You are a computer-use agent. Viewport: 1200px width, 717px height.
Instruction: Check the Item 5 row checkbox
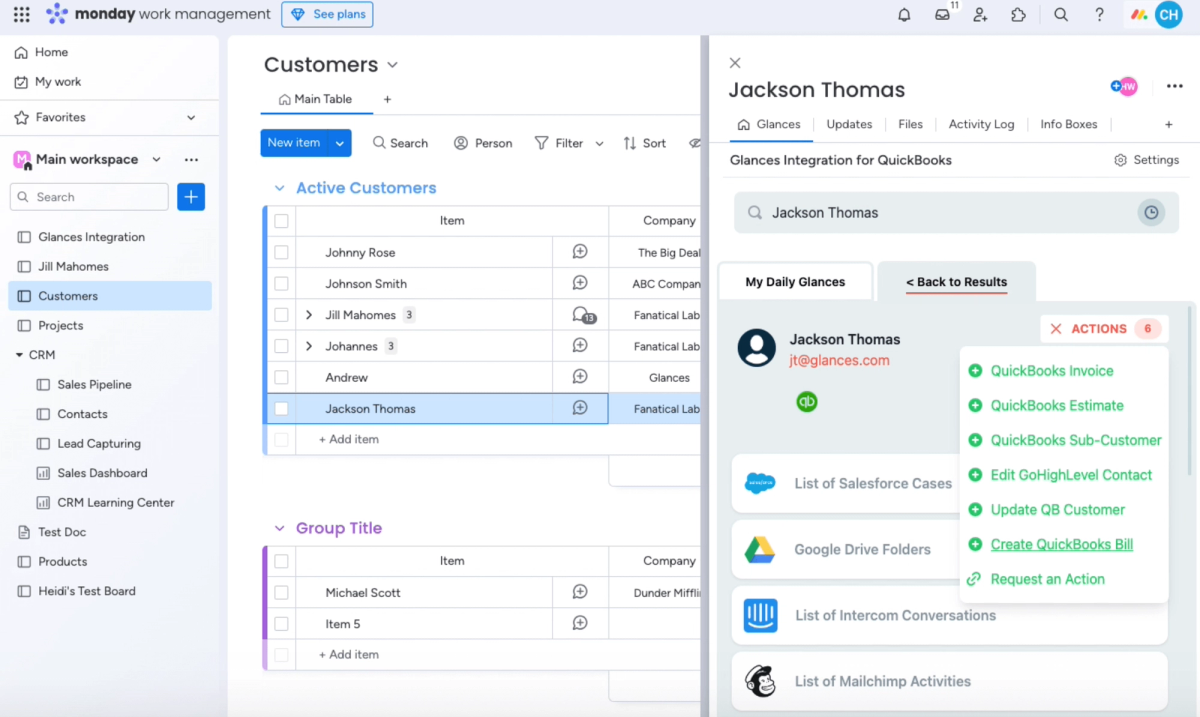tap(281, 624)
